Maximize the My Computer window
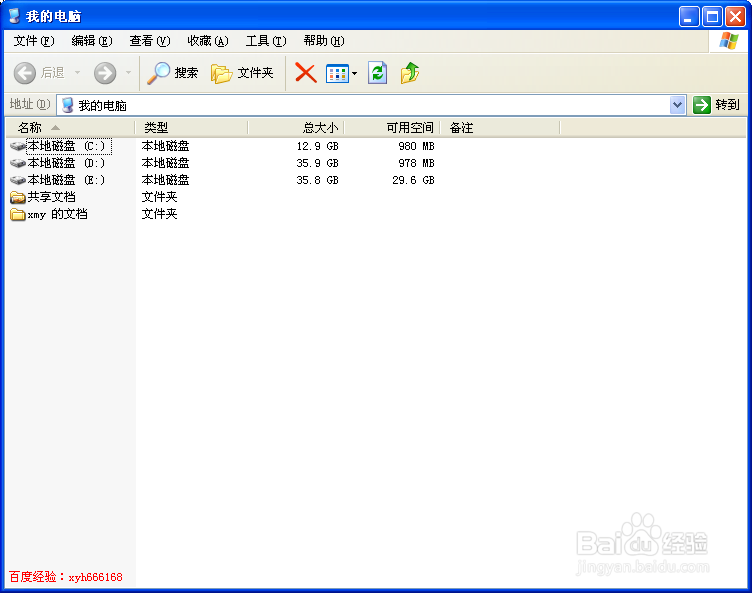The height and width of the screenshot is (593, 752). 712,17
